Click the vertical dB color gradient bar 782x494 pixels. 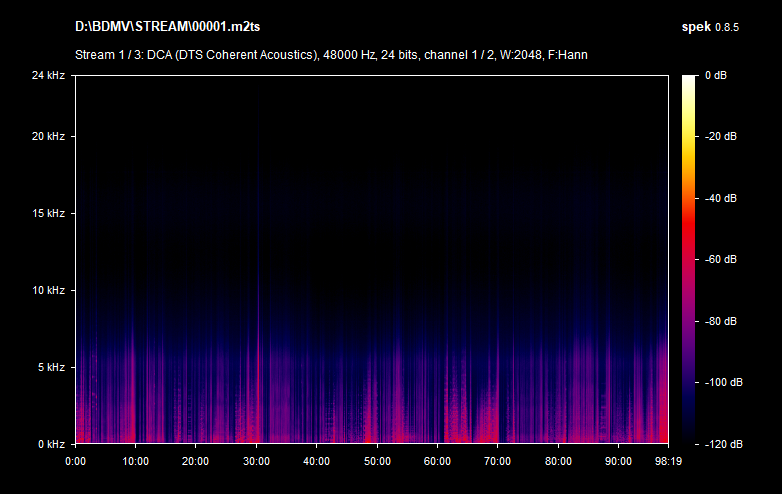[689, 260]
